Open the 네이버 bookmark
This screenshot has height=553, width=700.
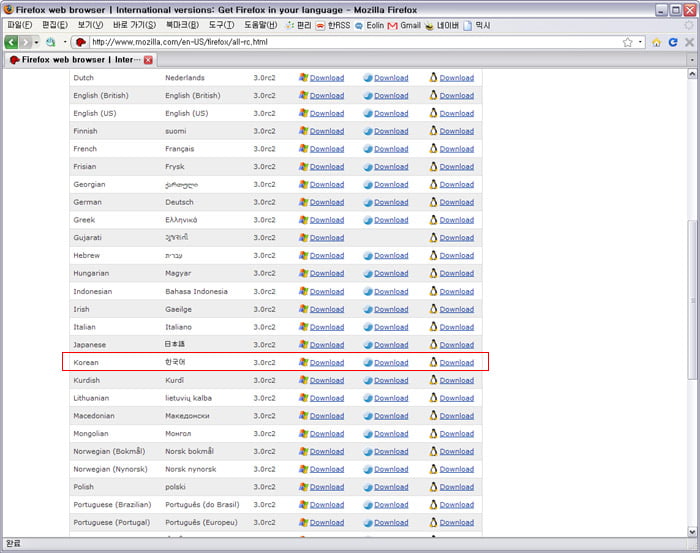click(x=442, y=26)
